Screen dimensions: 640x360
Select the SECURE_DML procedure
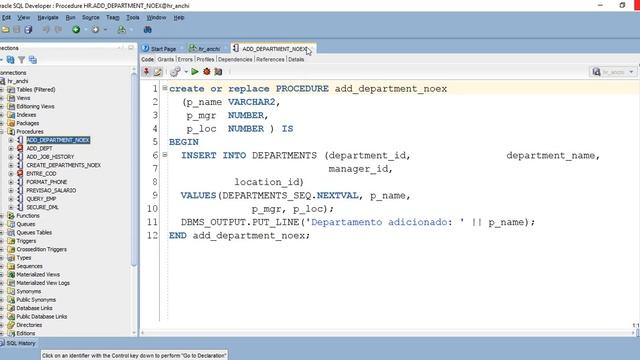[42, 207]
